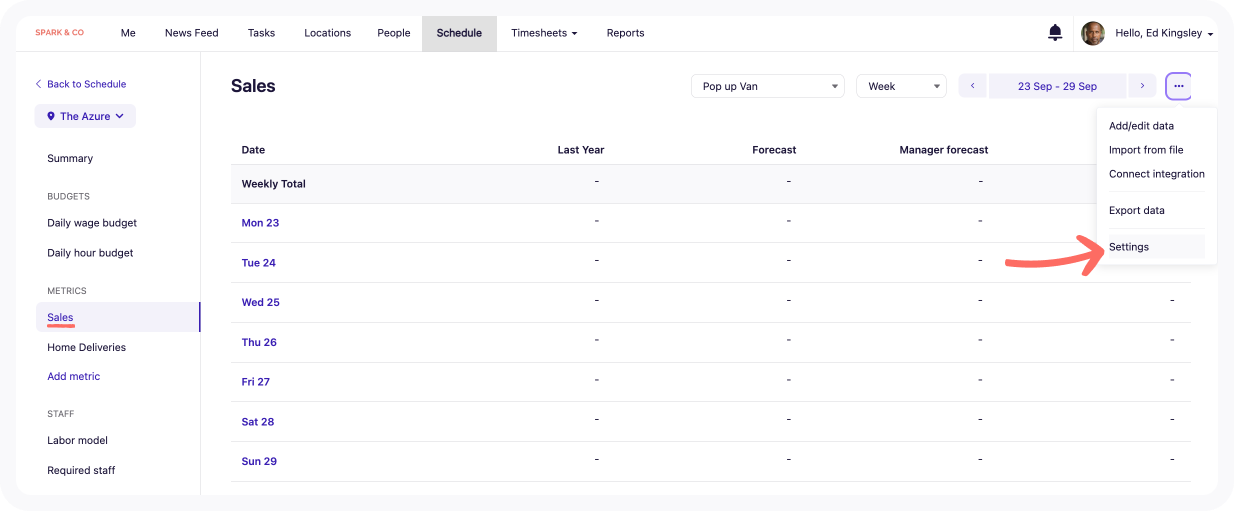Choose Add/edit data from menu
Screen dimensions: 1234x511
pos(1141,126)
